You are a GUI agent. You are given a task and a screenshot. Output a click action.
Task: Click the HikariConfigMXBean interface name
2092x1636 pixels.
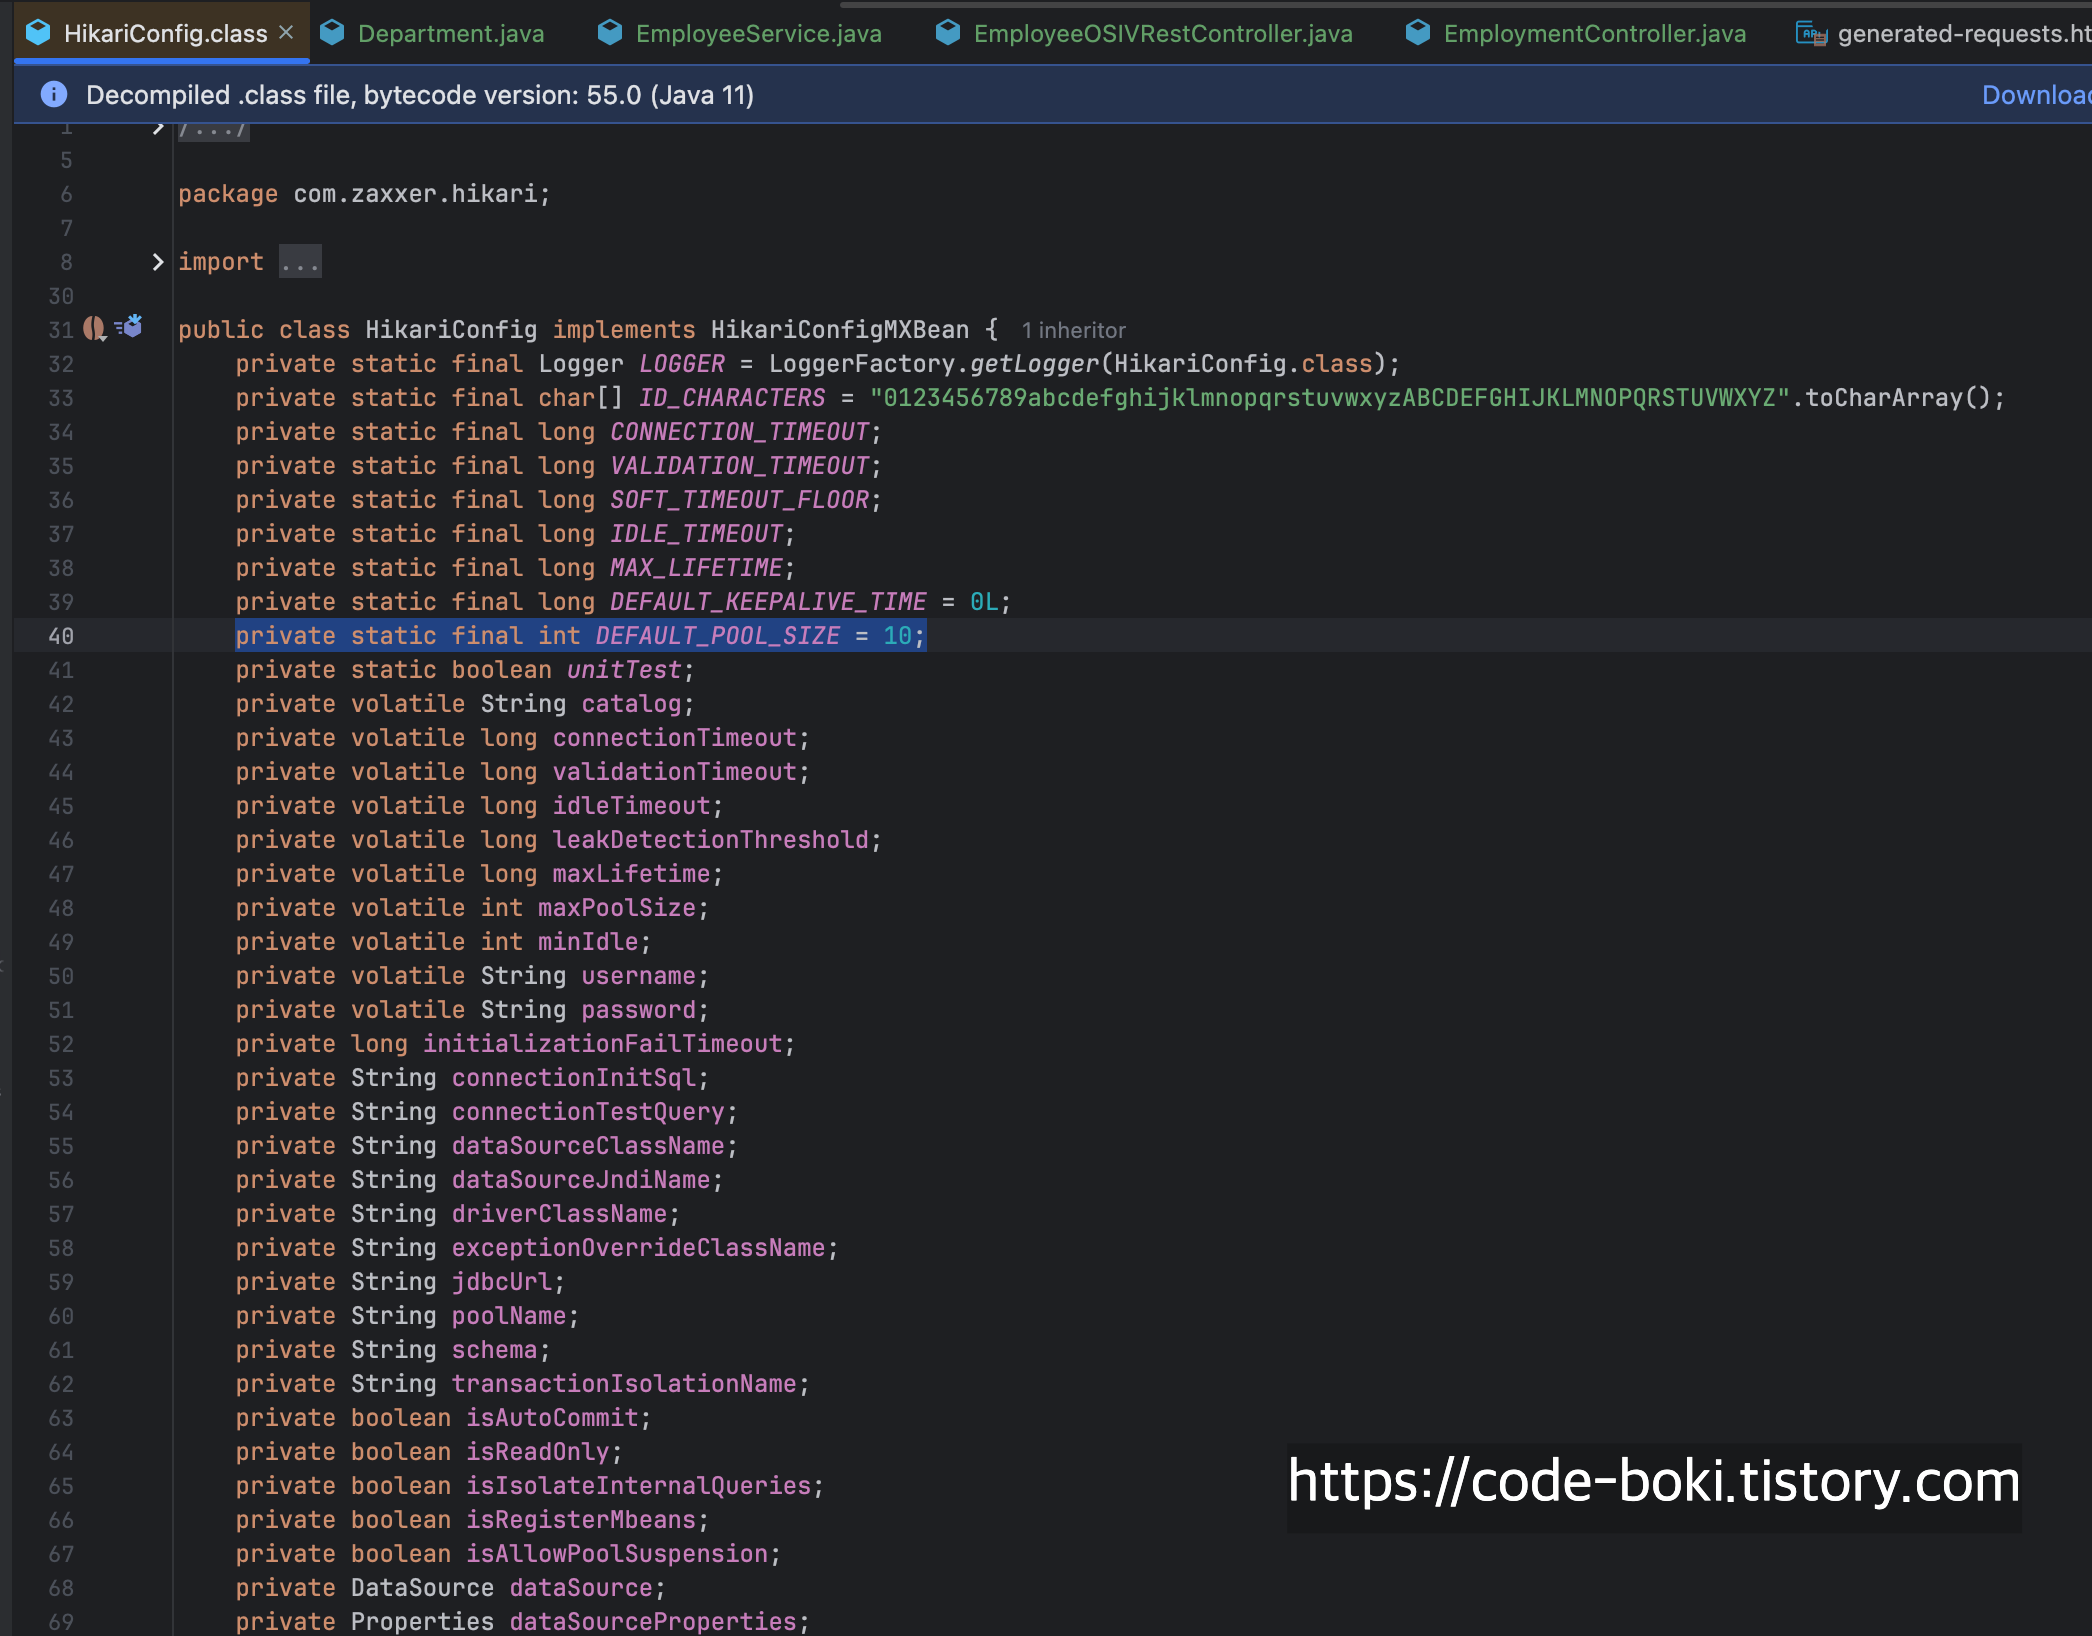pyautogui.click(x=839, y=330)
